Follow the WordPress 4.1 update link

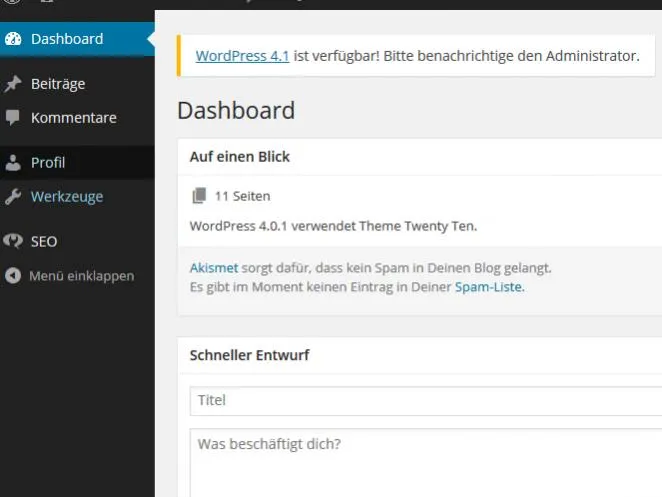tap(242, 56)
